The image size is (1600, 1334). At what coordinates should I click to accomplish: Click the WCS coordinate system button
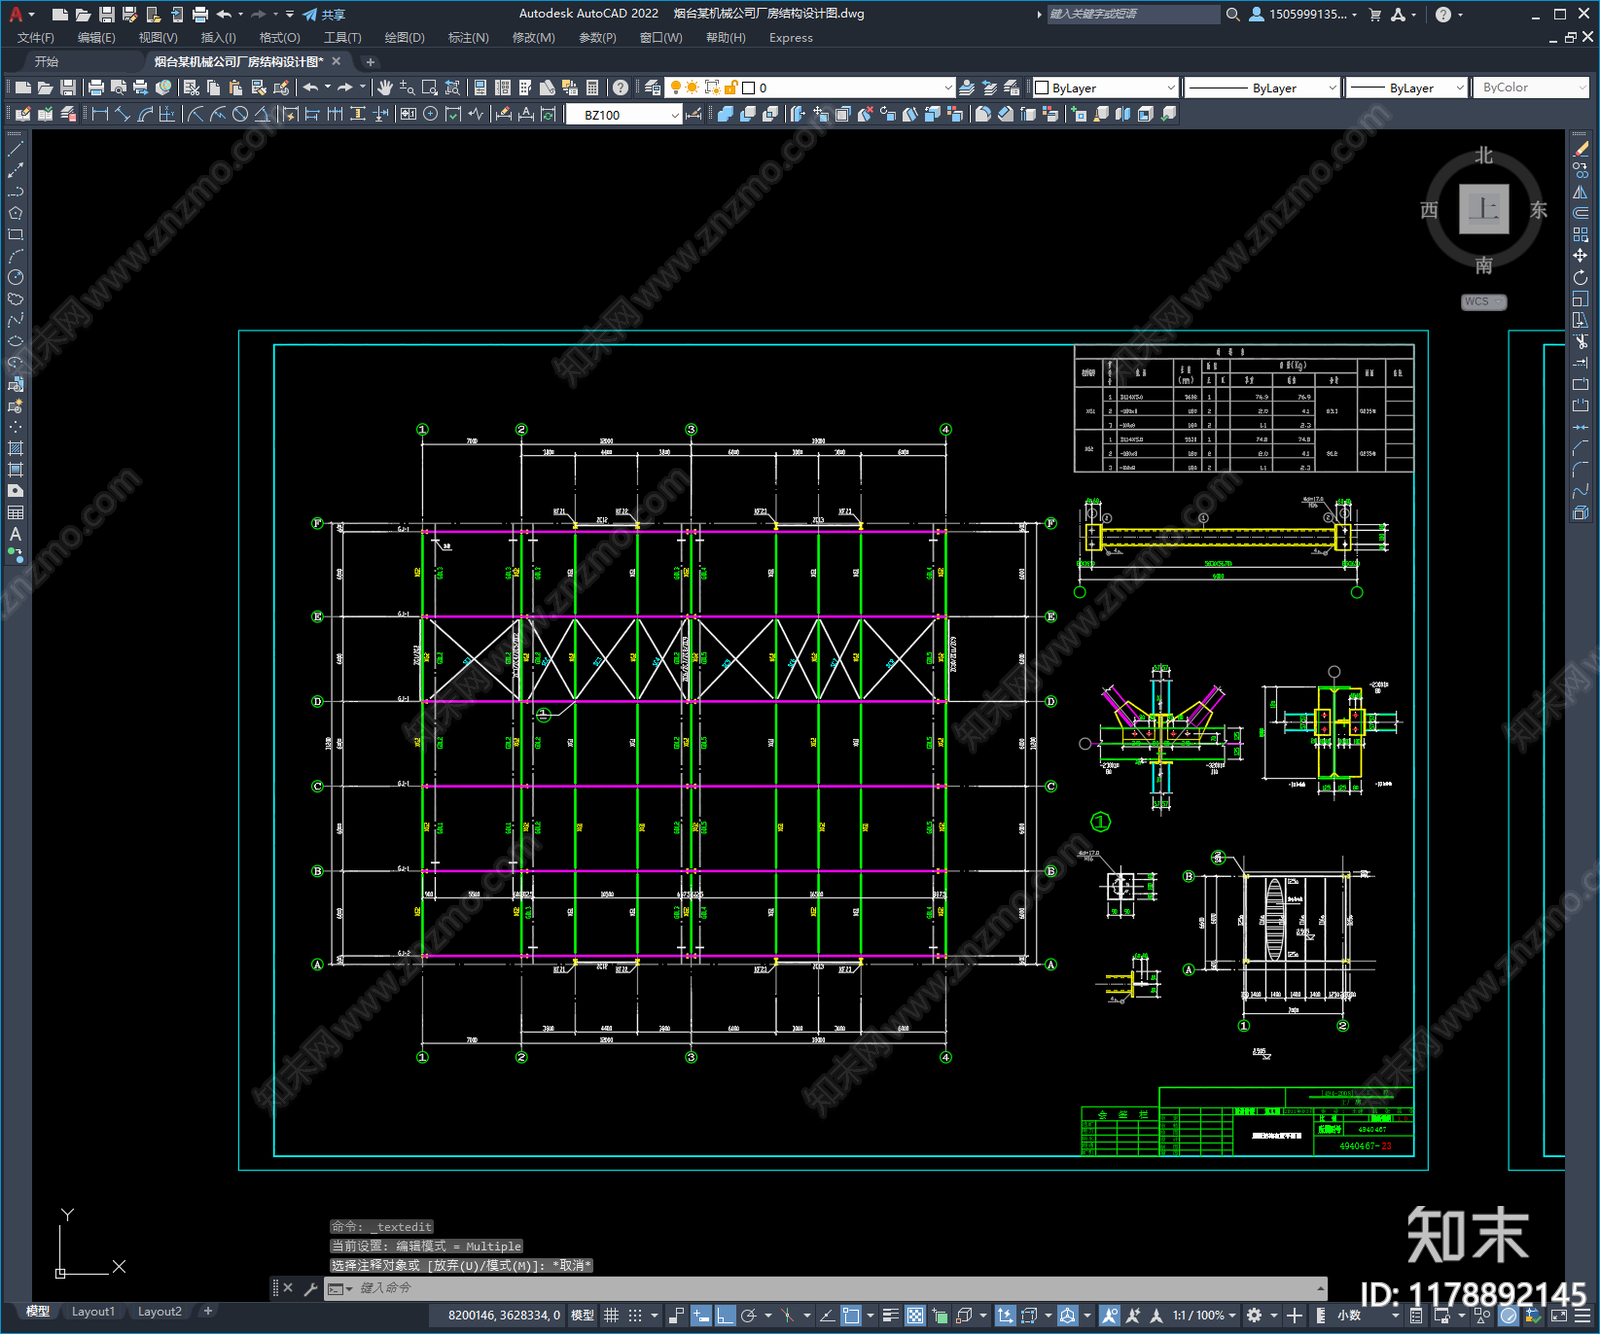pyautogui.click(x=1483, y=302)
